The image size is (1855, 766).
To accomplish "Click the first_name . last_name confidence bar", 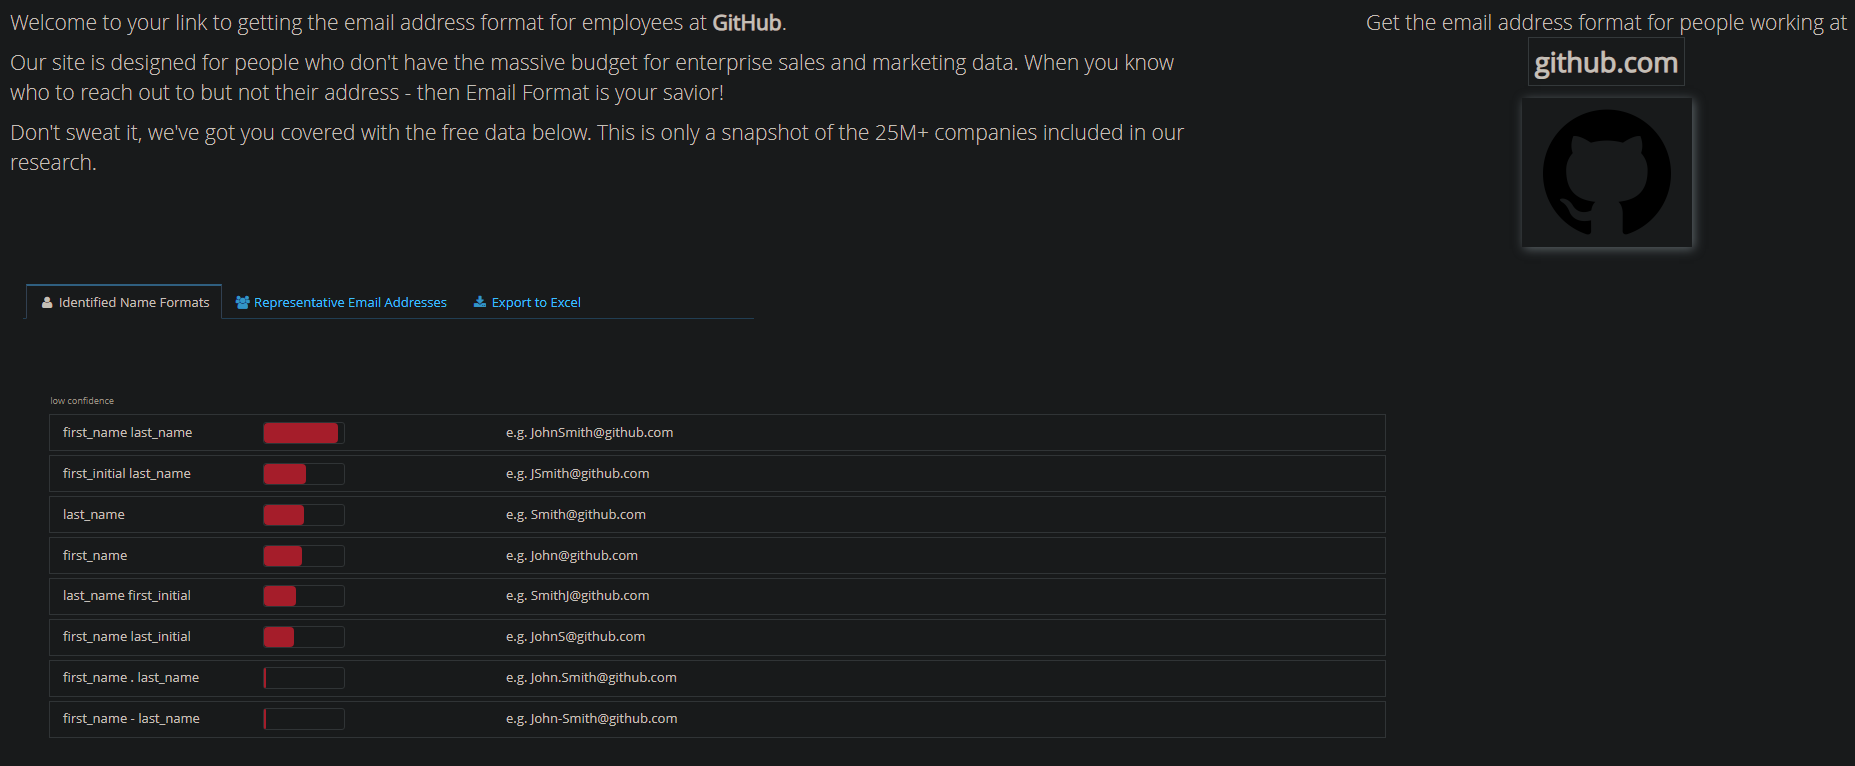I will coord(304,678).
